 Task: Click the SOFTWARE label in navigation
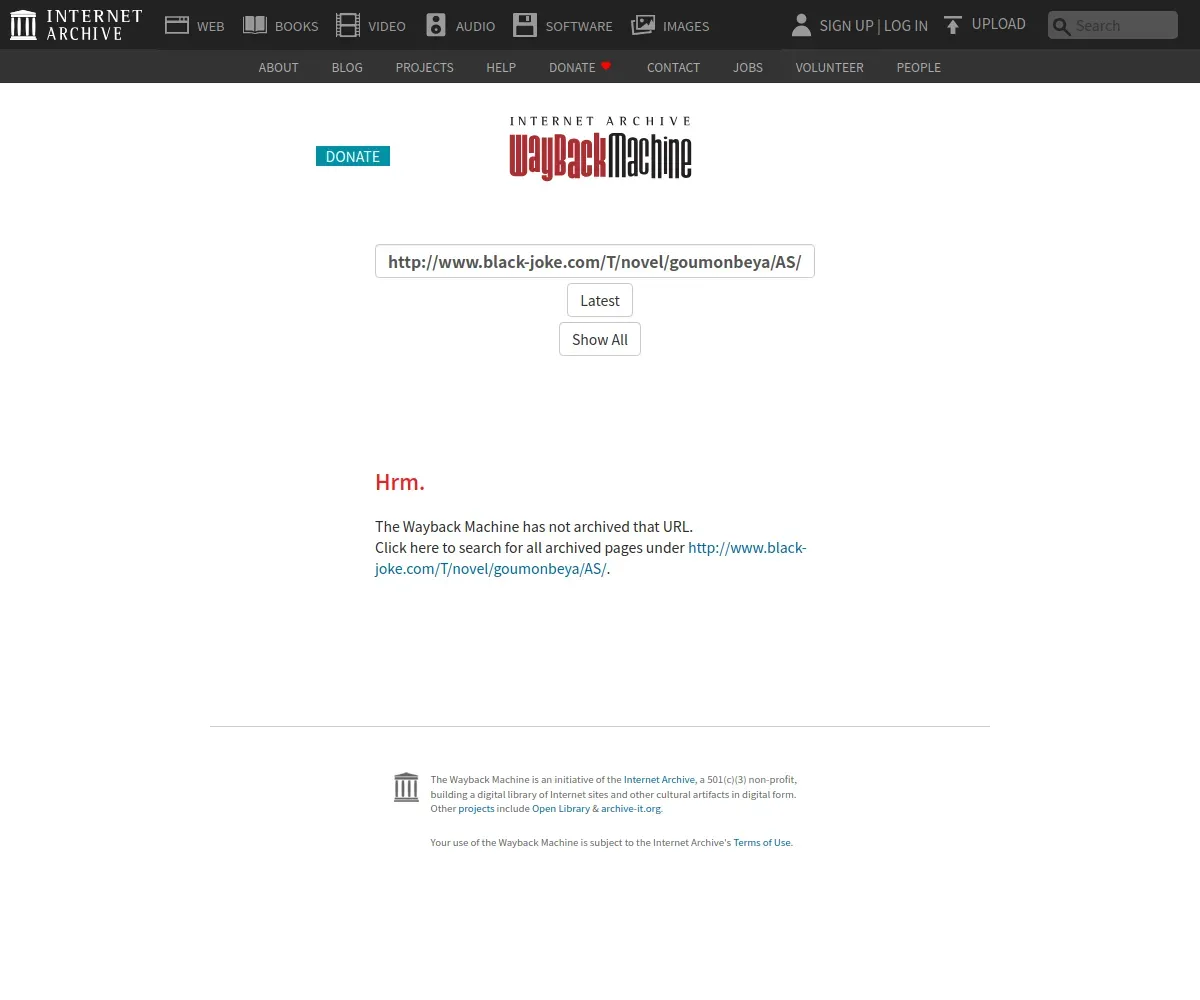(x=579, y=26)
